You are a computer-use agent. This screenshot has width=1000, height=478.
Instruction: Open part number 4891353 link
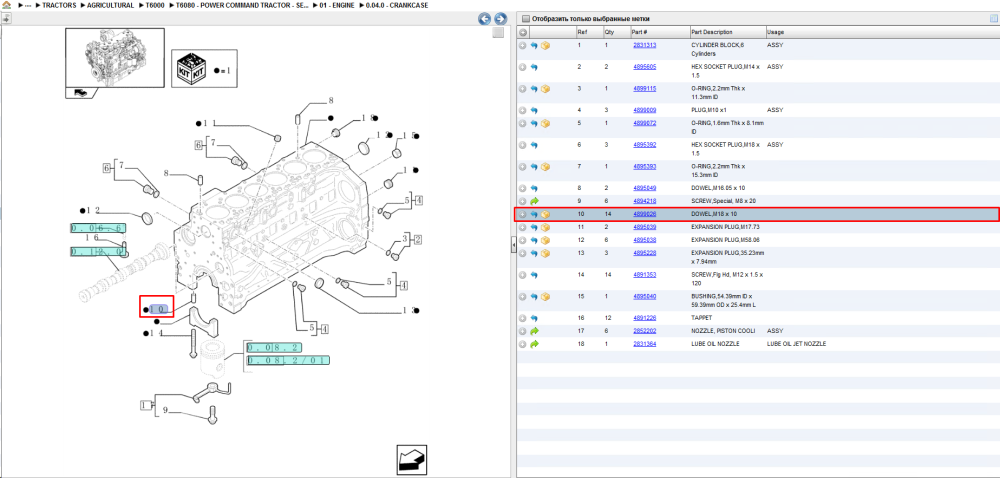pos(644,274)
